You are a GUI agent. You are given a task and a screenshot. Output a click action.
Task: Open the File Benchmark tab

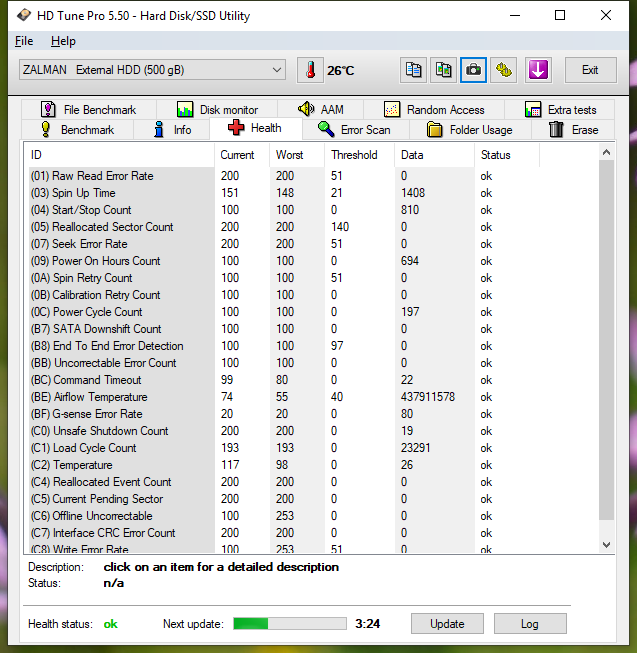tap(89, 110)
